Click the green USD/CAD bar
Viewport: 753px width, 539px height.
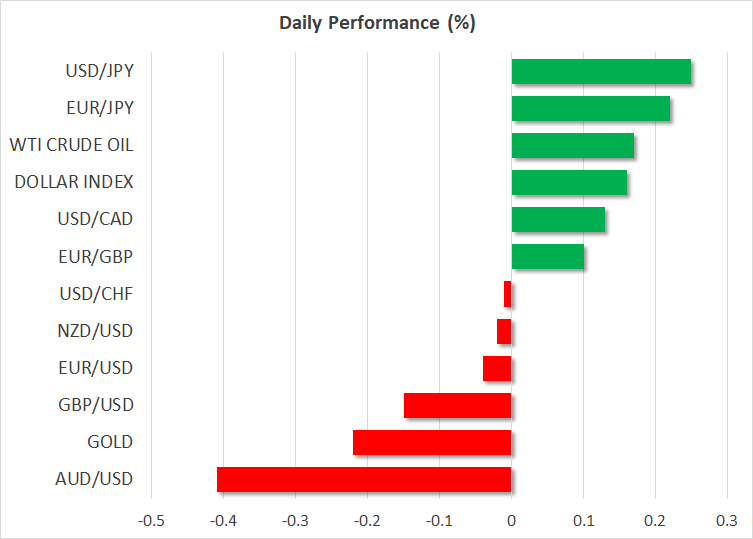(x=558, y=219)
